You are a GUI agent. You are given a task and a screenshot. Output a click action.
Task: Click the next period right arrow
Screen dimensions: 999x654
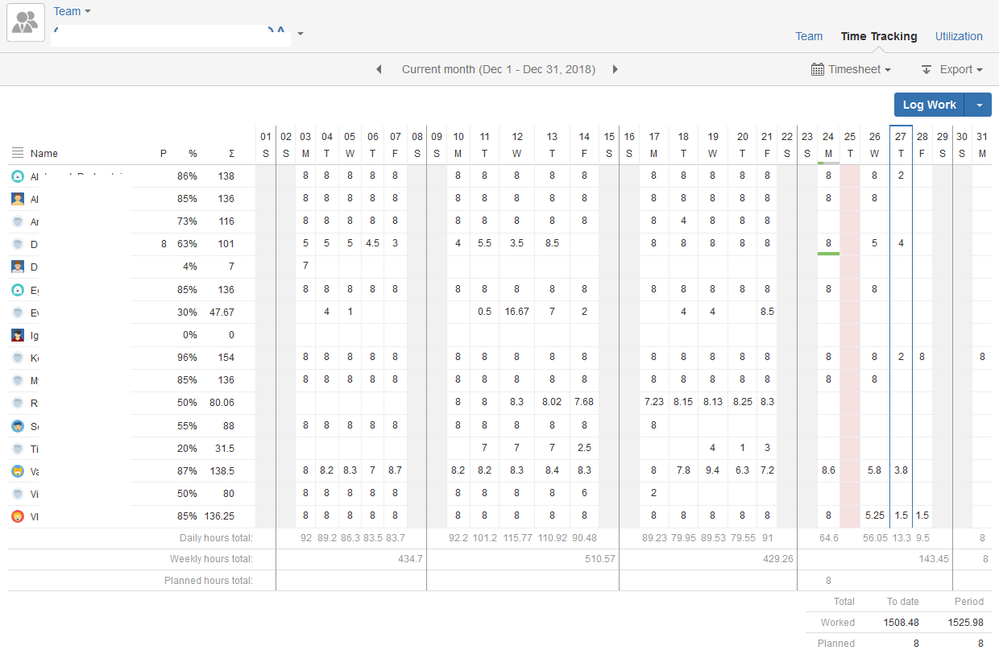click(x=617, y=69)
